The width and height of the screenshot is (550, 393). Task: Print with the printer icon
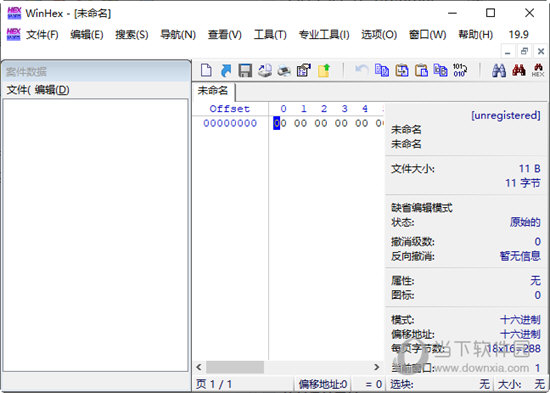(x=284, y=70)
